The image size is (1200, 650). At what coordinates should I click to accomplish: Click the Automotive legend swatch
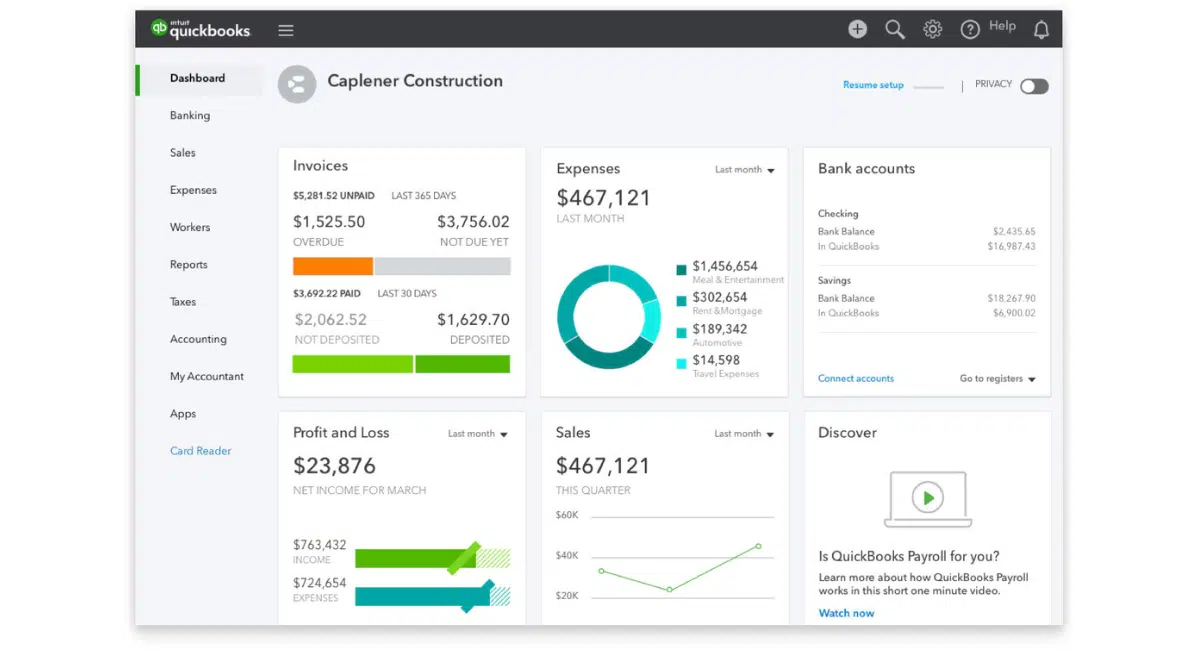tap(681, 332)
